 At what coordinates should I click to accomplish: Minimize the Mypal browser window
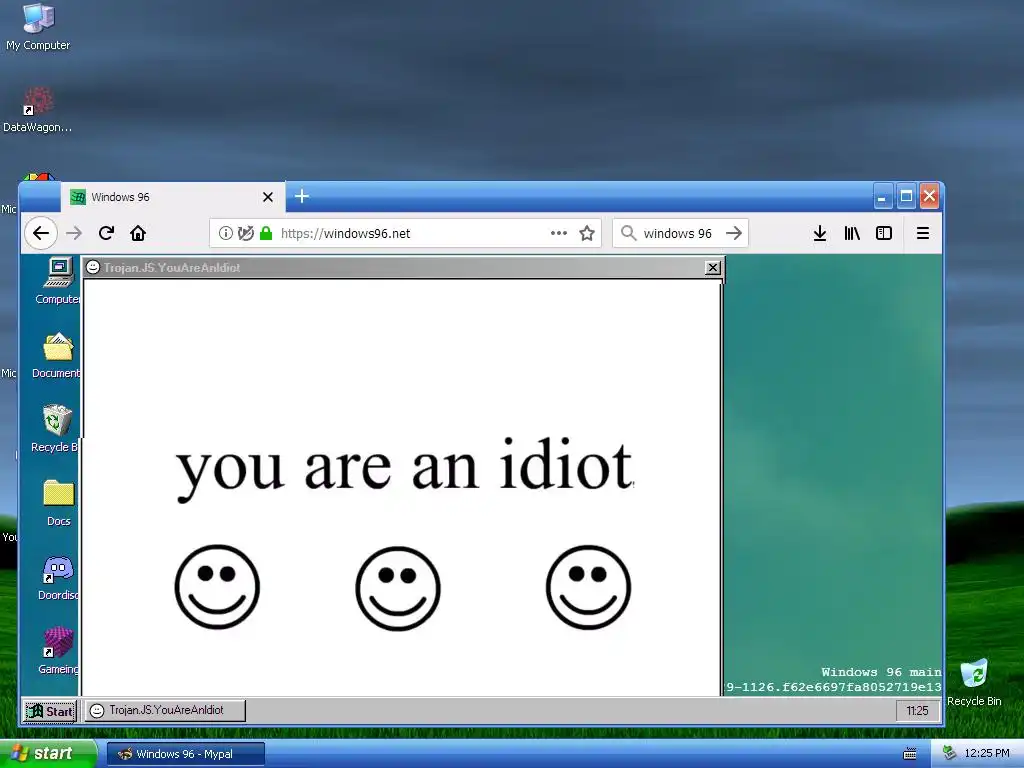(882, 196)
